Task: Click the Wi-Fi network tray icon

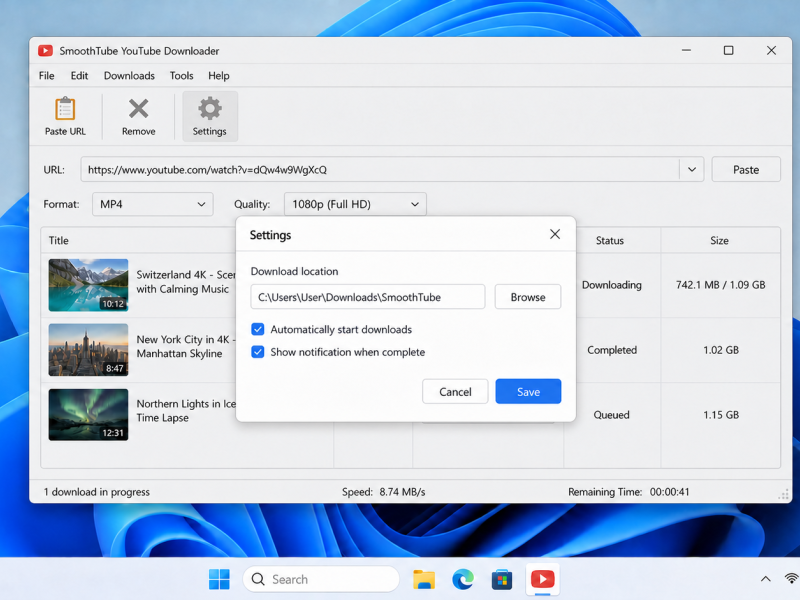Action: pyautogui.click(x=791, y=579)
